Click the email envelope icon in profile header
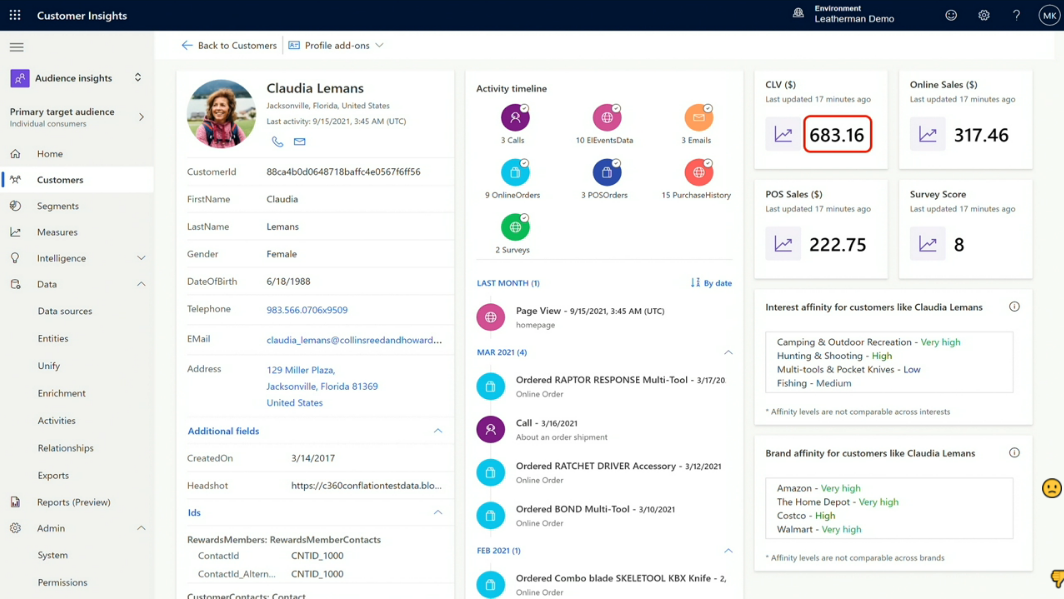Screen dimensions: 1064x599 click(299, 142)
